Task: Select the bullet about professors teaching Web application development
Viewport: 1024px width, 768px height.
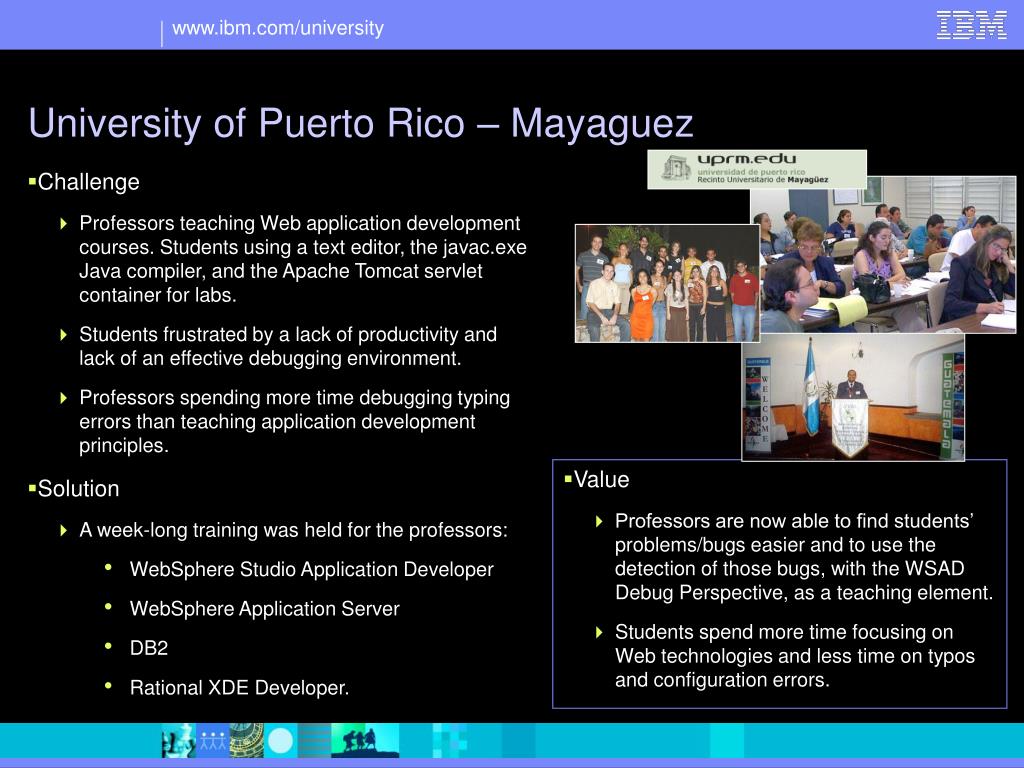Action: coord(303,259)
